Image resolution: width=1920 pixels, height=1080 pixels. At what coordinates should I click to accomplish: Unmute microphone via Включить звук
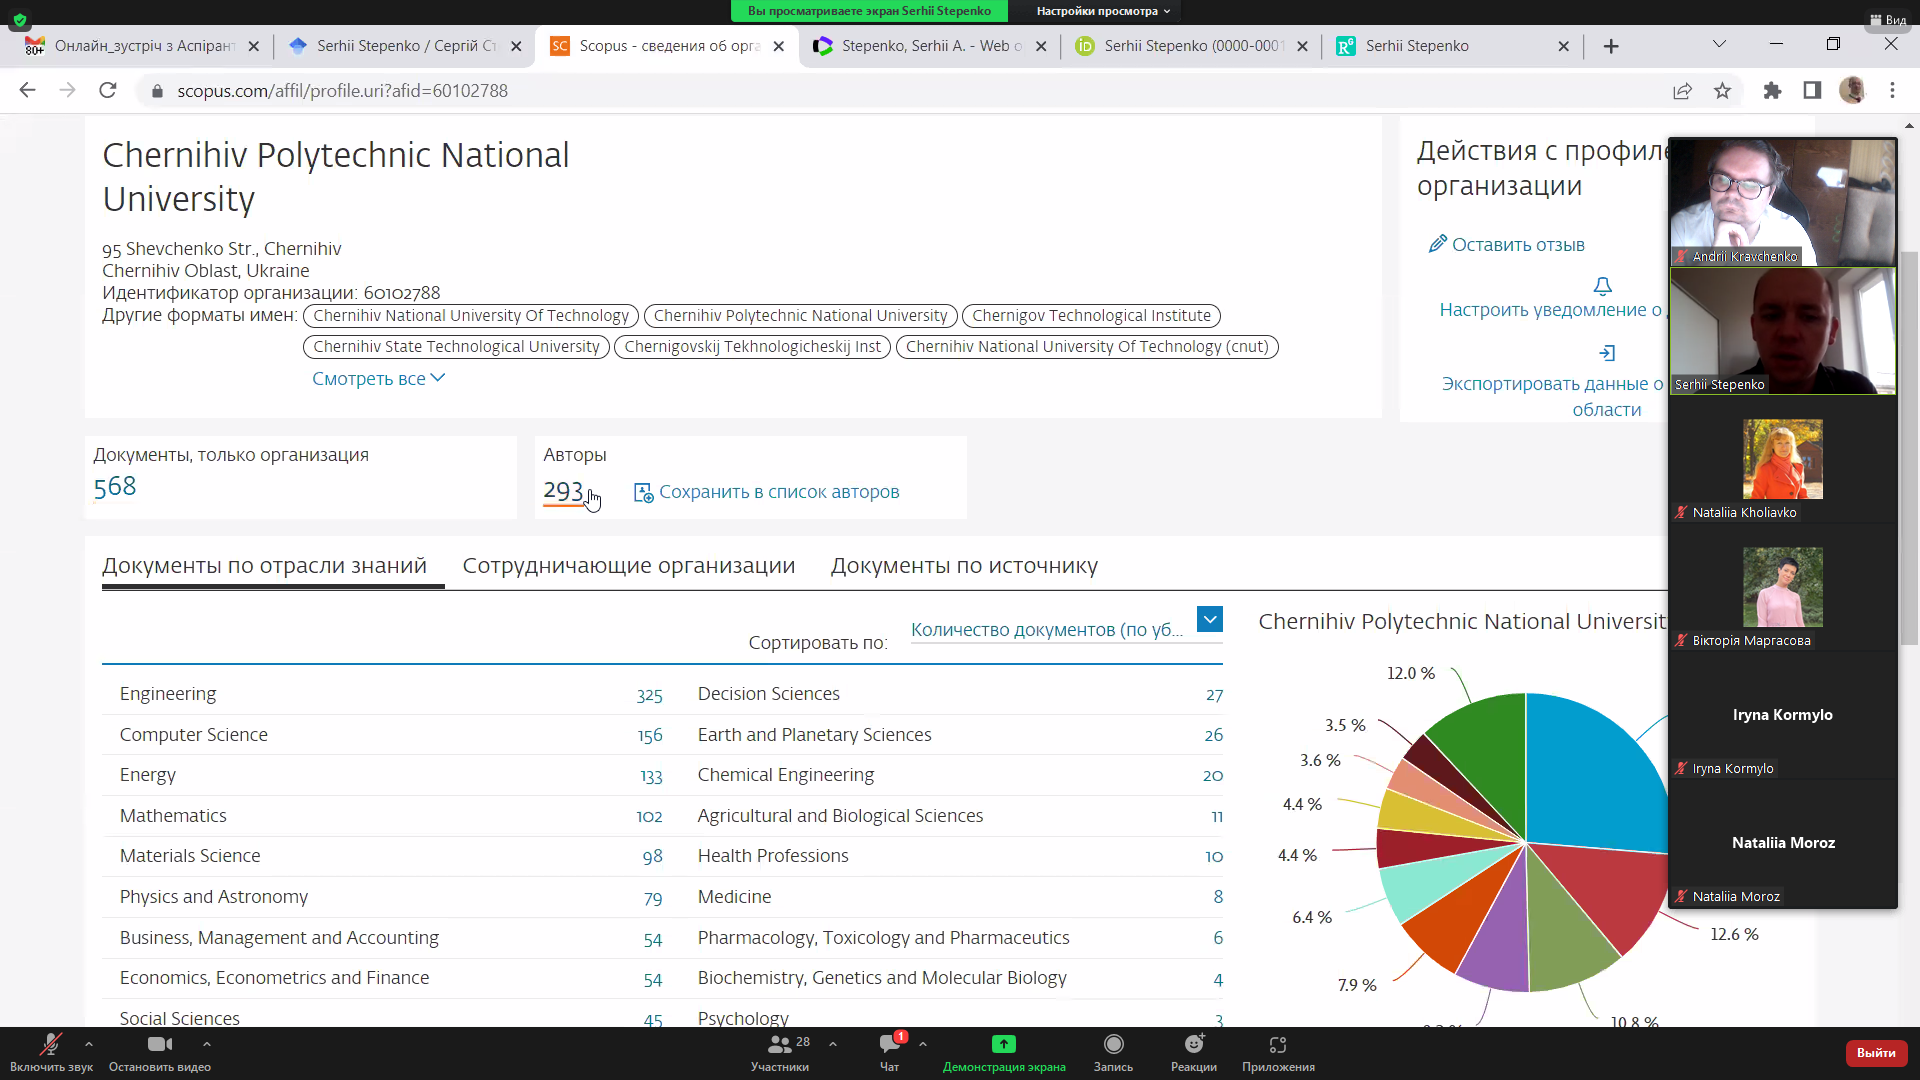click(x=50, y=1045)
